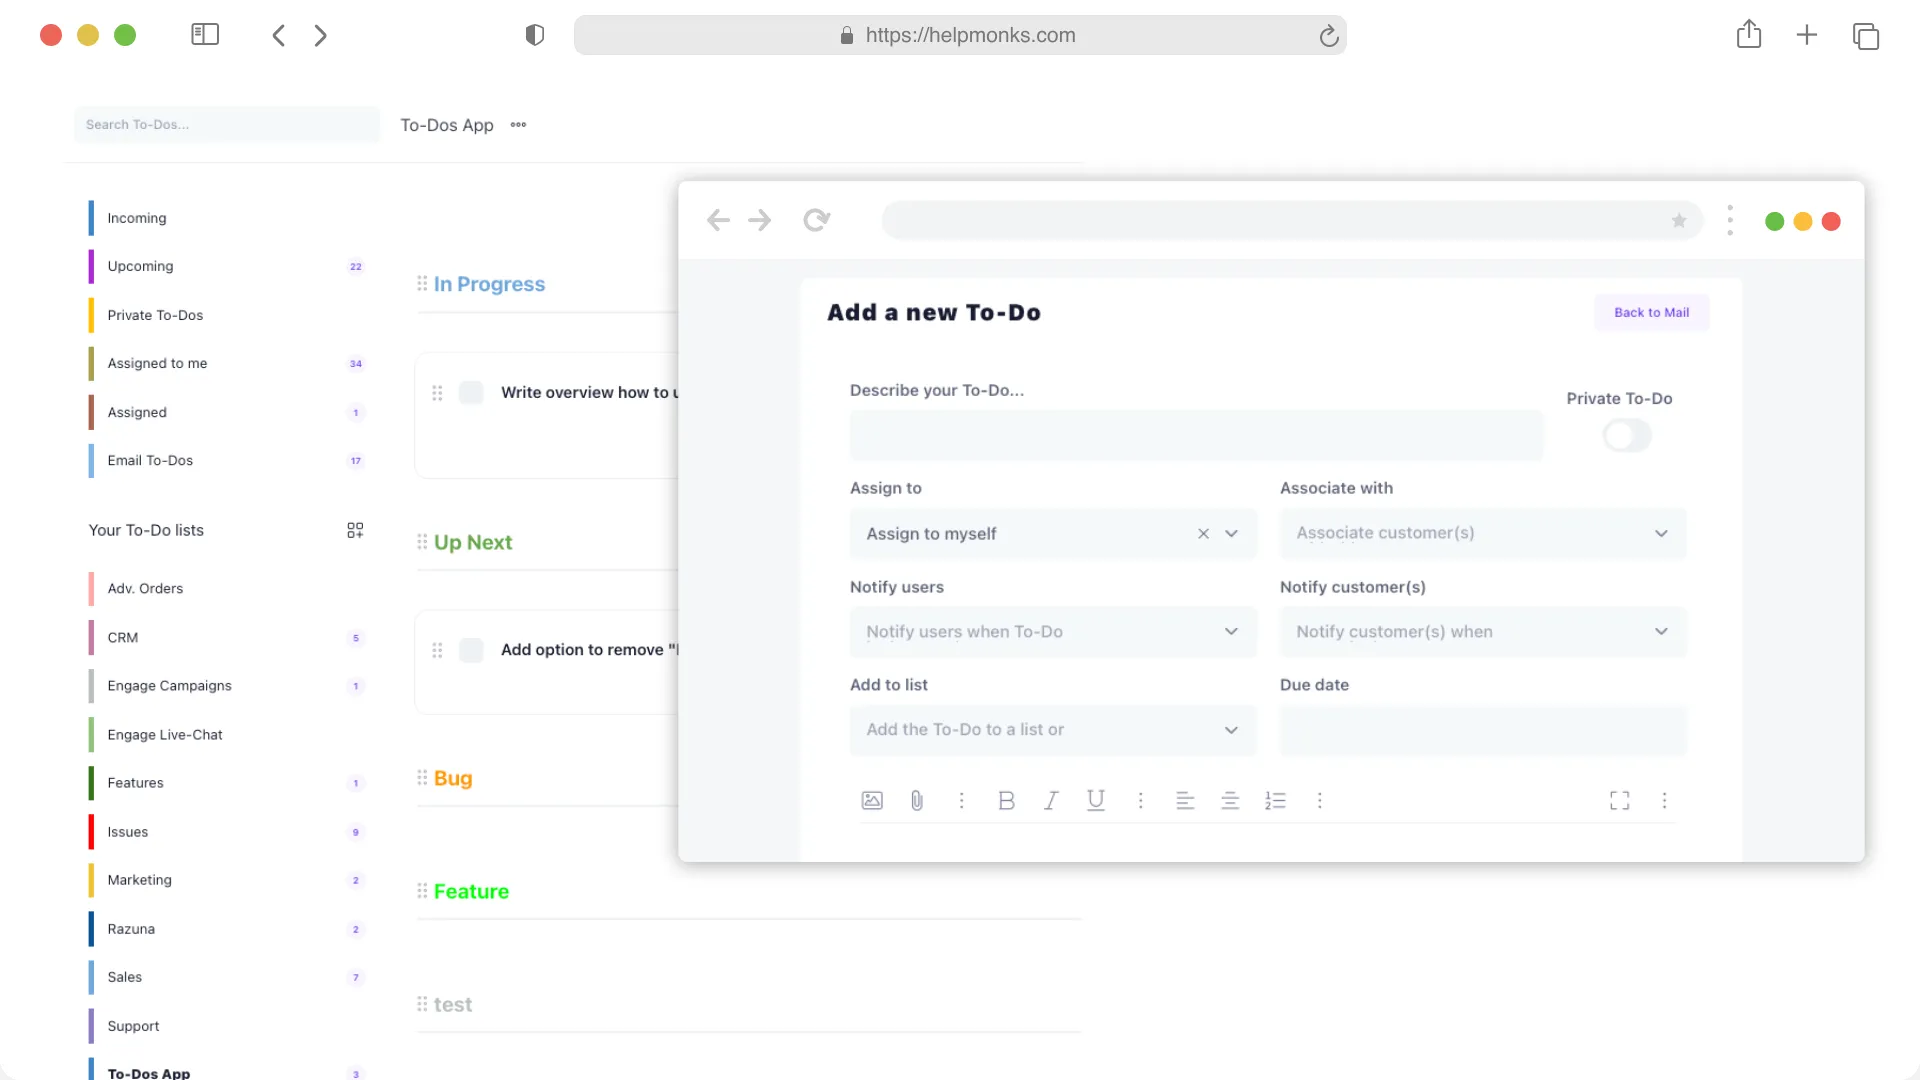This screenshot has height=1080, width=1920.
Task: Open Sales list in sidebar
Action: coord(124,977)
